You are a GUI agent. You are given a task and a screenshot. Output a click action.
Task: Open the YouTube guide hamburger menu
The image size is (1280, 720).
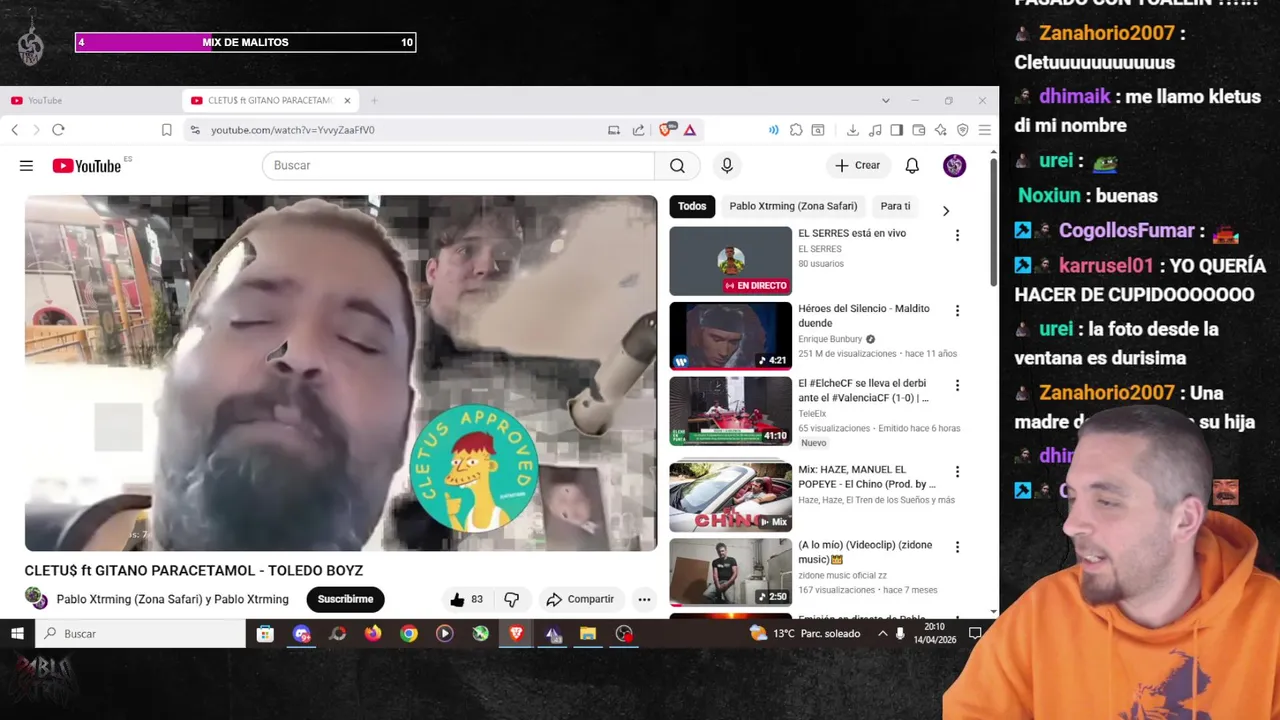click(x=26, y=166)
